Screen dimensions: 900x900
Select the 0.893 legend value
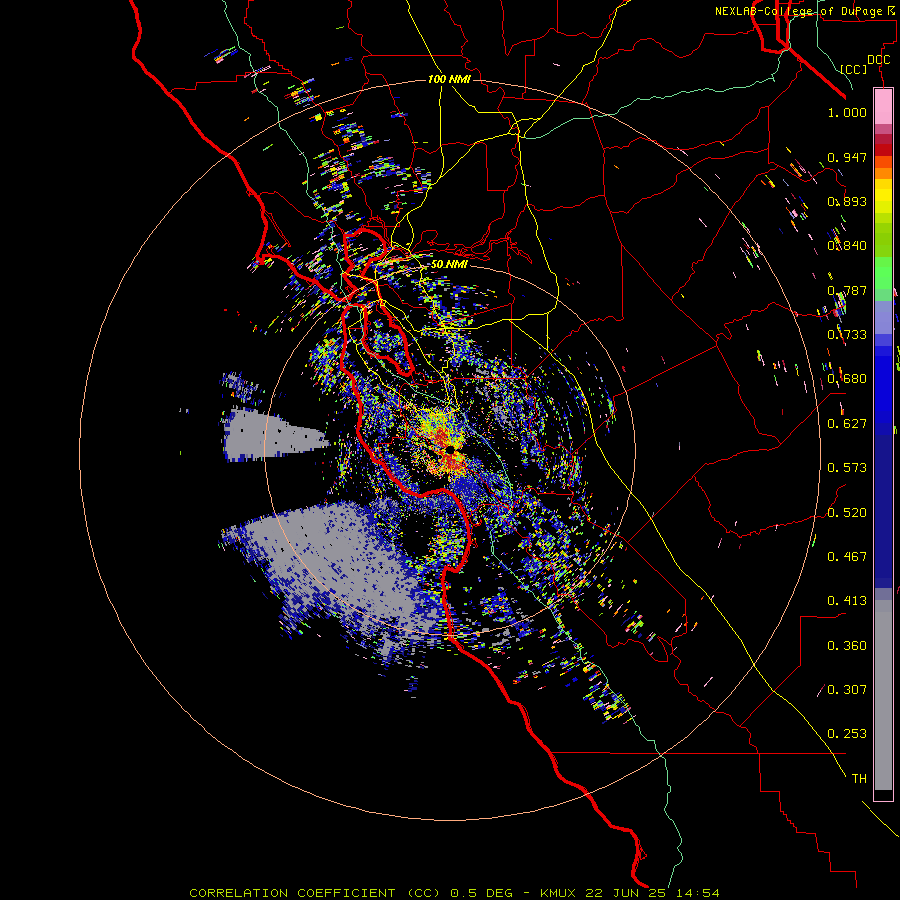coord(847,201)
